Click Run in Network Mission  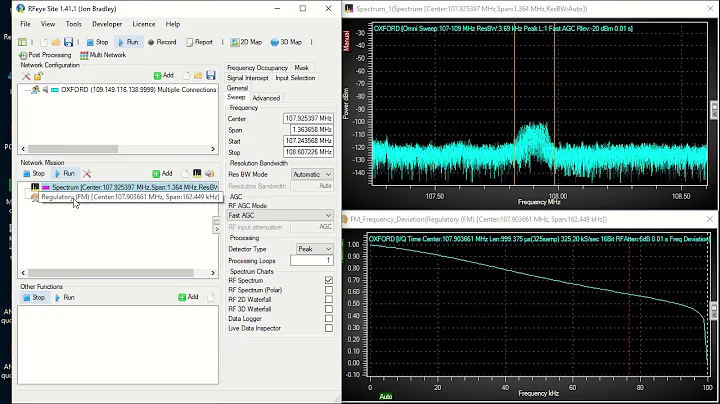click(x=64, y=174)
